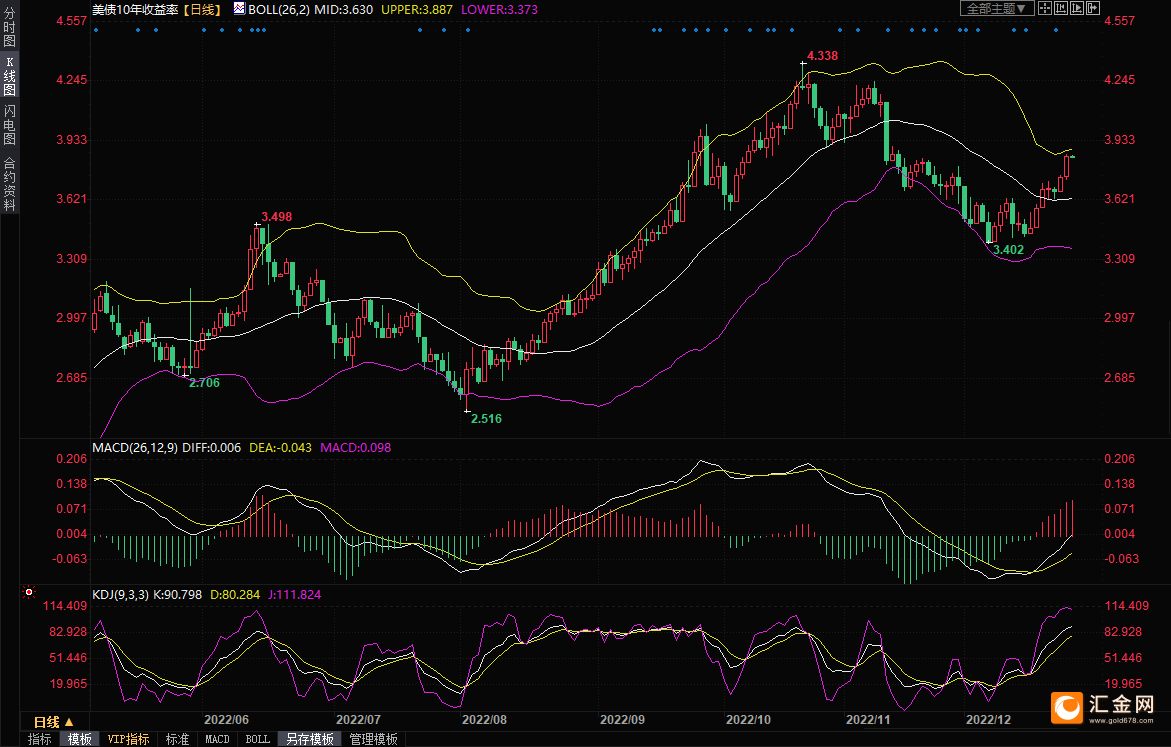Click the range-measure icon beside the crosshair
This screenshot has height=747, width=1171.
pyautogui.click(x=1061, y=8)
